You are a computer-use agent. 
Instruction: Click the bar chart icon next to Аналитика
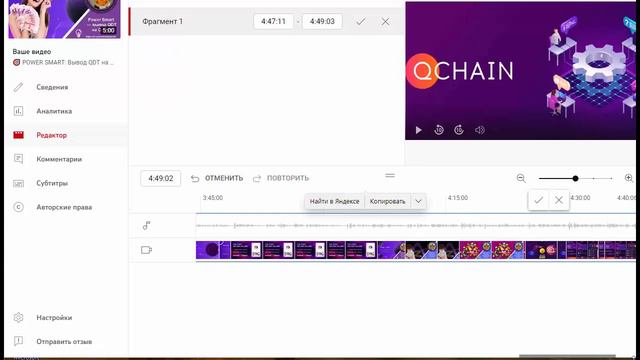[x=18, y=111]
